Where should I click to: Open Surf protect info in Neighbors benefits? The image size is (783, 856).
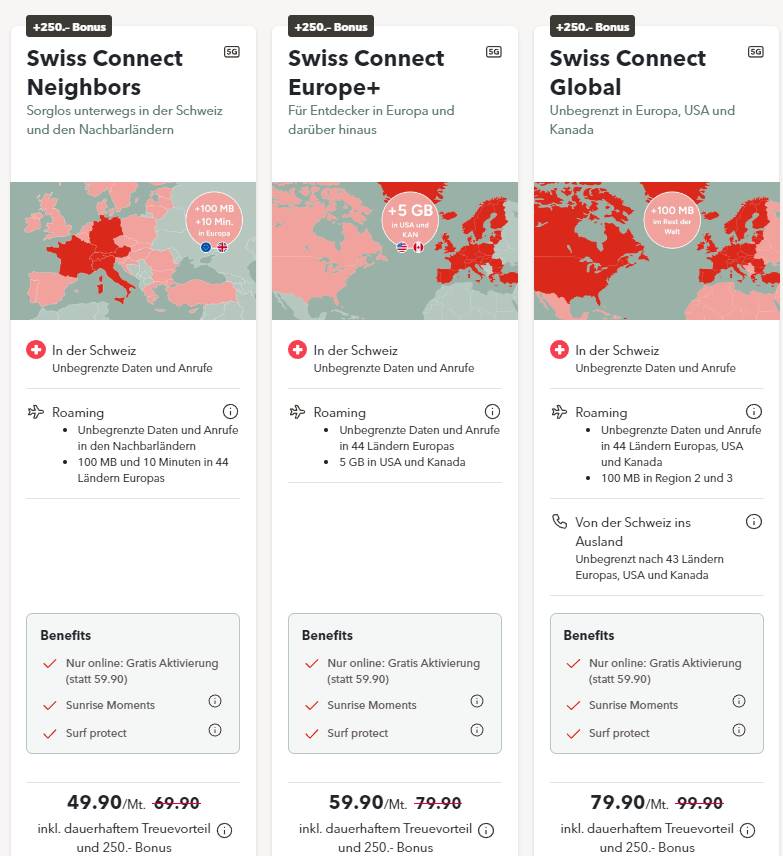point(215,730)
